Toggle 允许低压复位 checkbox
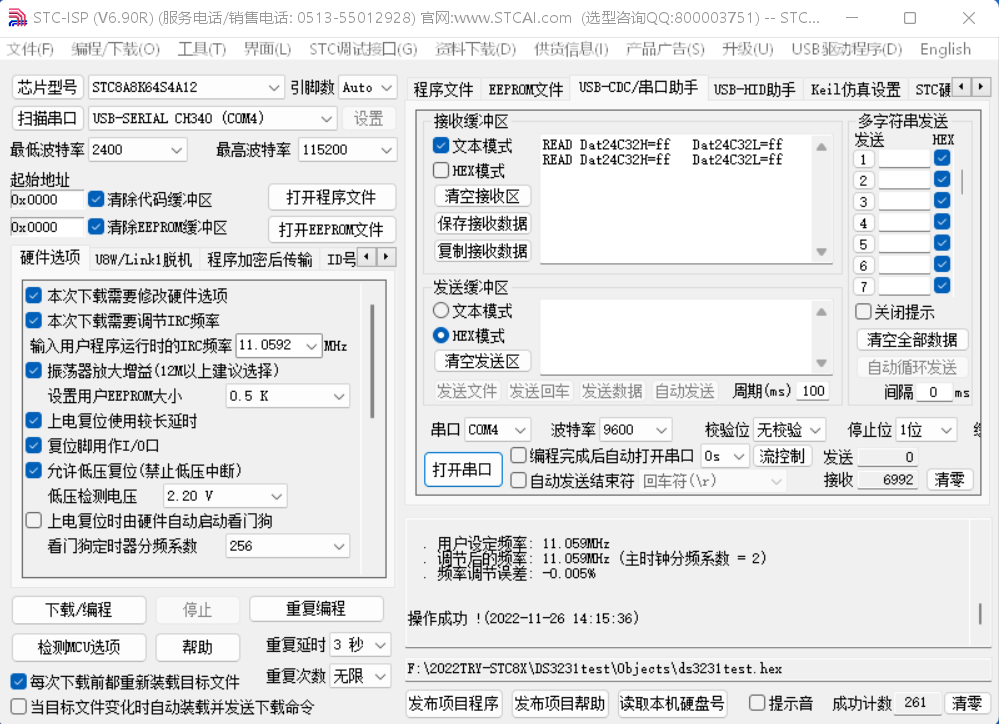Screen dimensions: 999x724 (x=34, y=471)
